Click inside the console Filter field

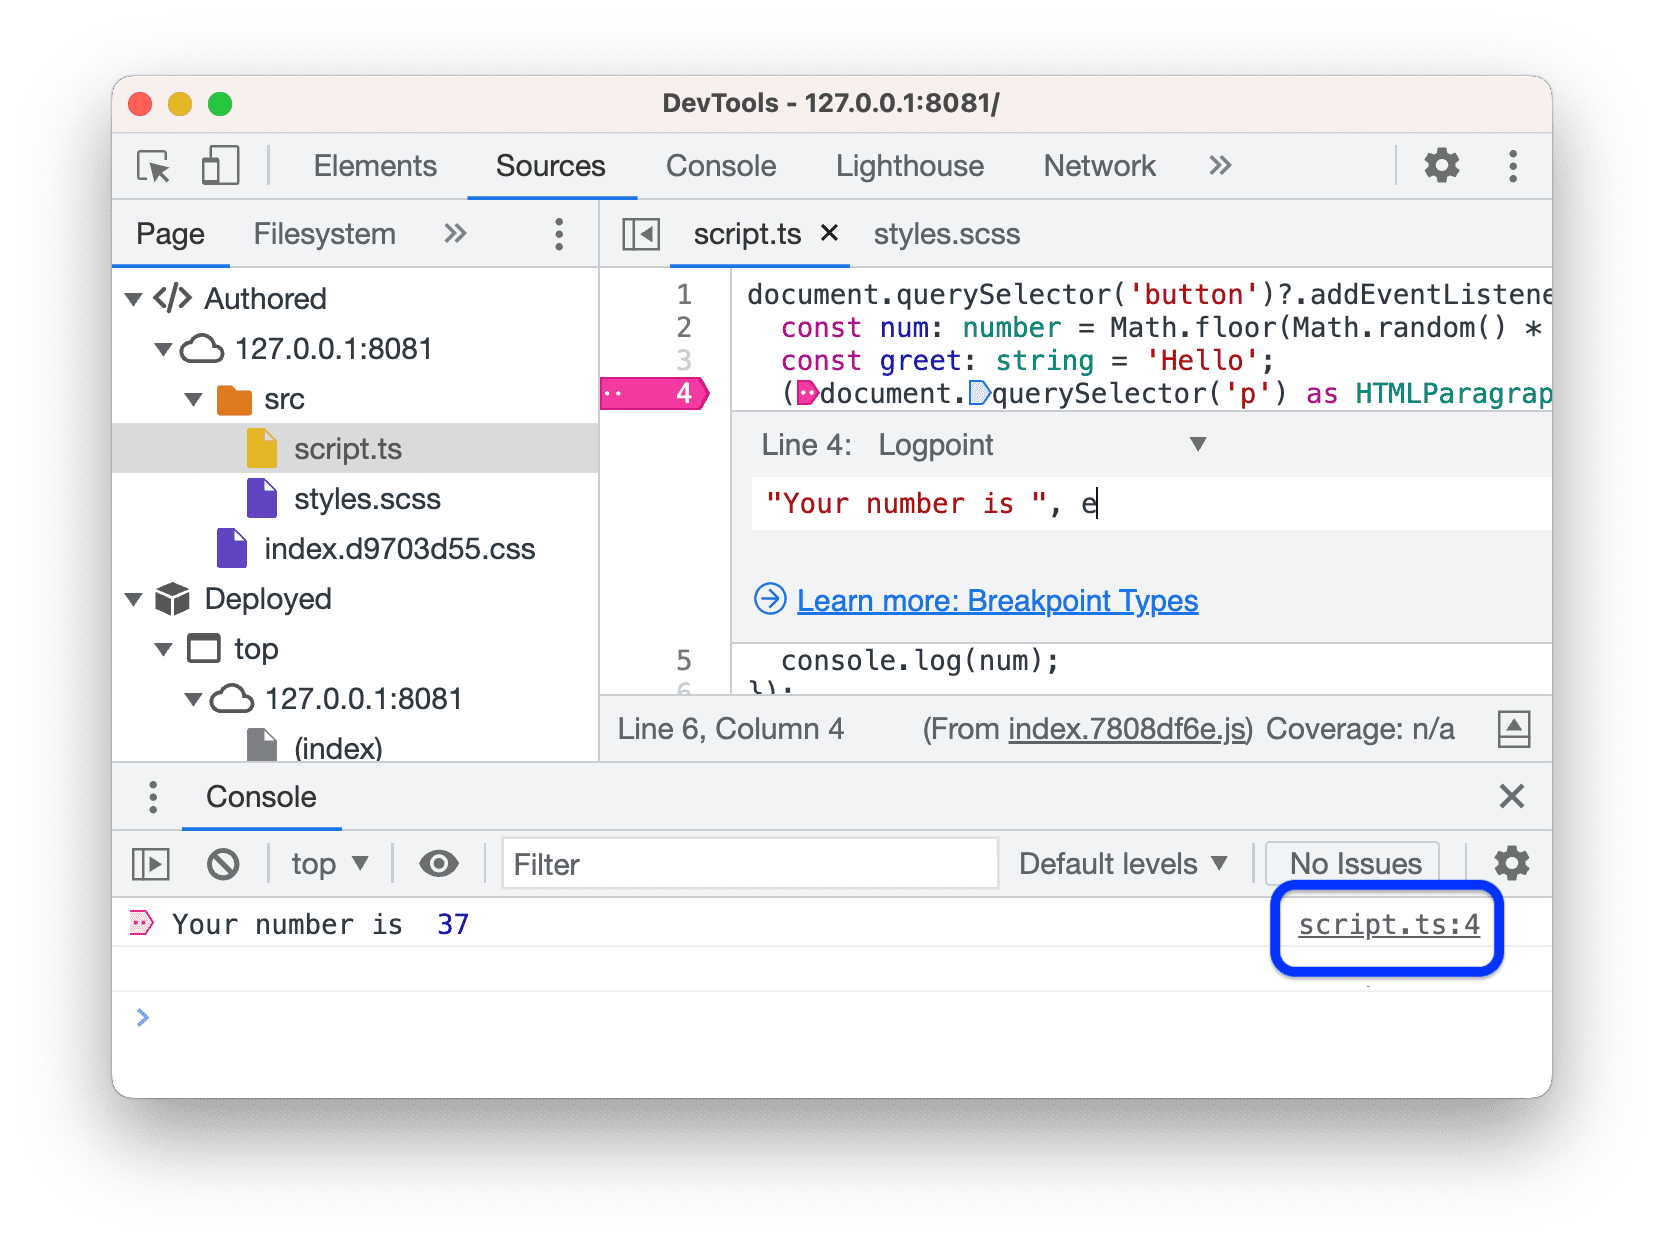click(x=748, y=863)
